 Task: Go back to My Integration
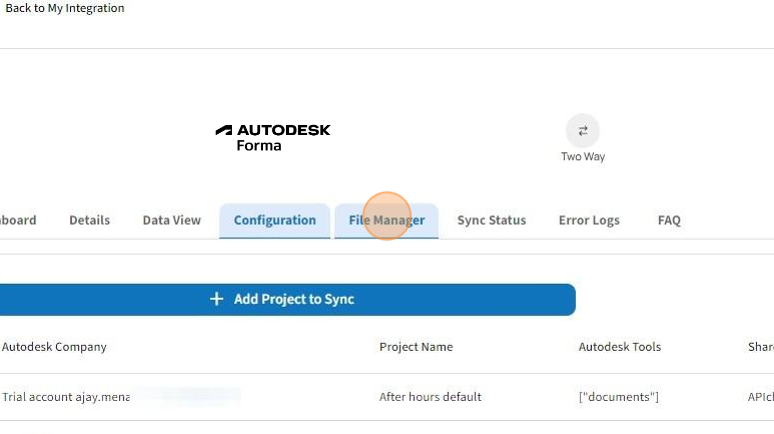(65, 8)
